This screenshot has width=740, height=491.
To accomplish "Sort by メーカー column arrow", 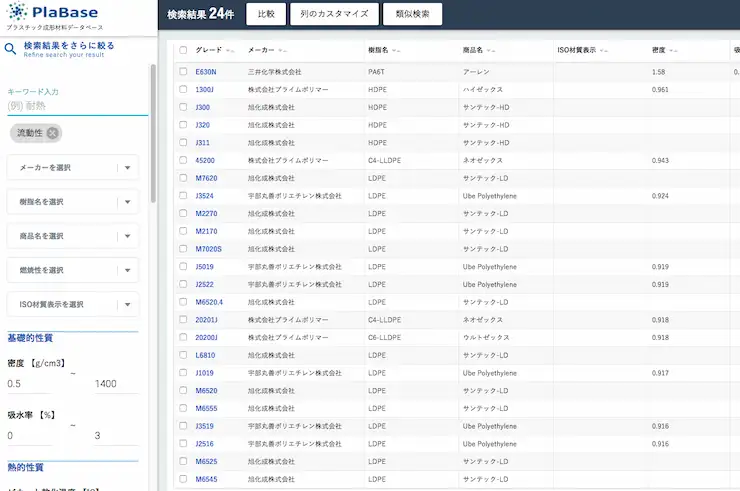I will tap(282, 50).
